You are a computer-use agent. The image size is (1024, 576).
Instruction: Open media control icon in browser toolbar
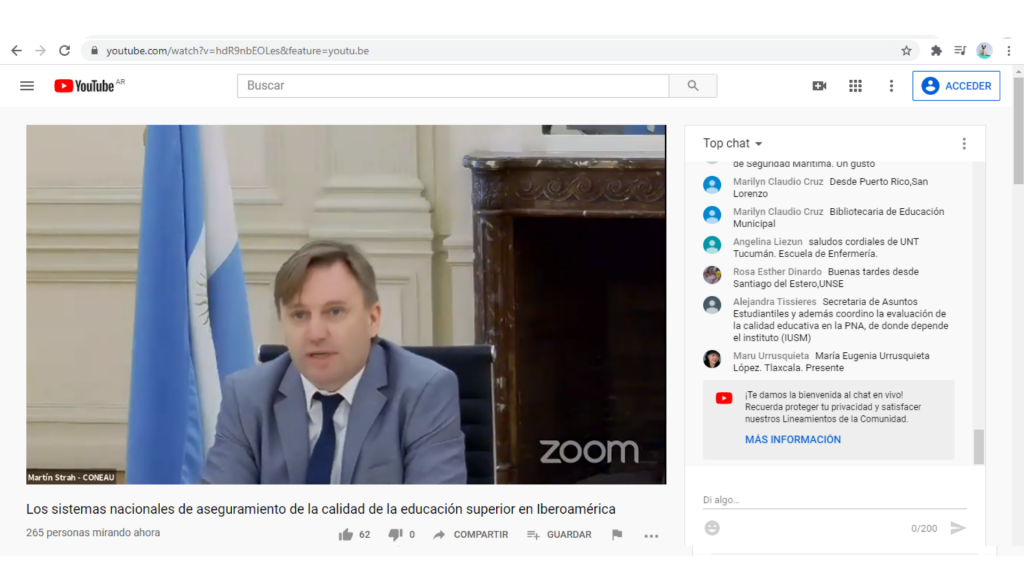960,50
